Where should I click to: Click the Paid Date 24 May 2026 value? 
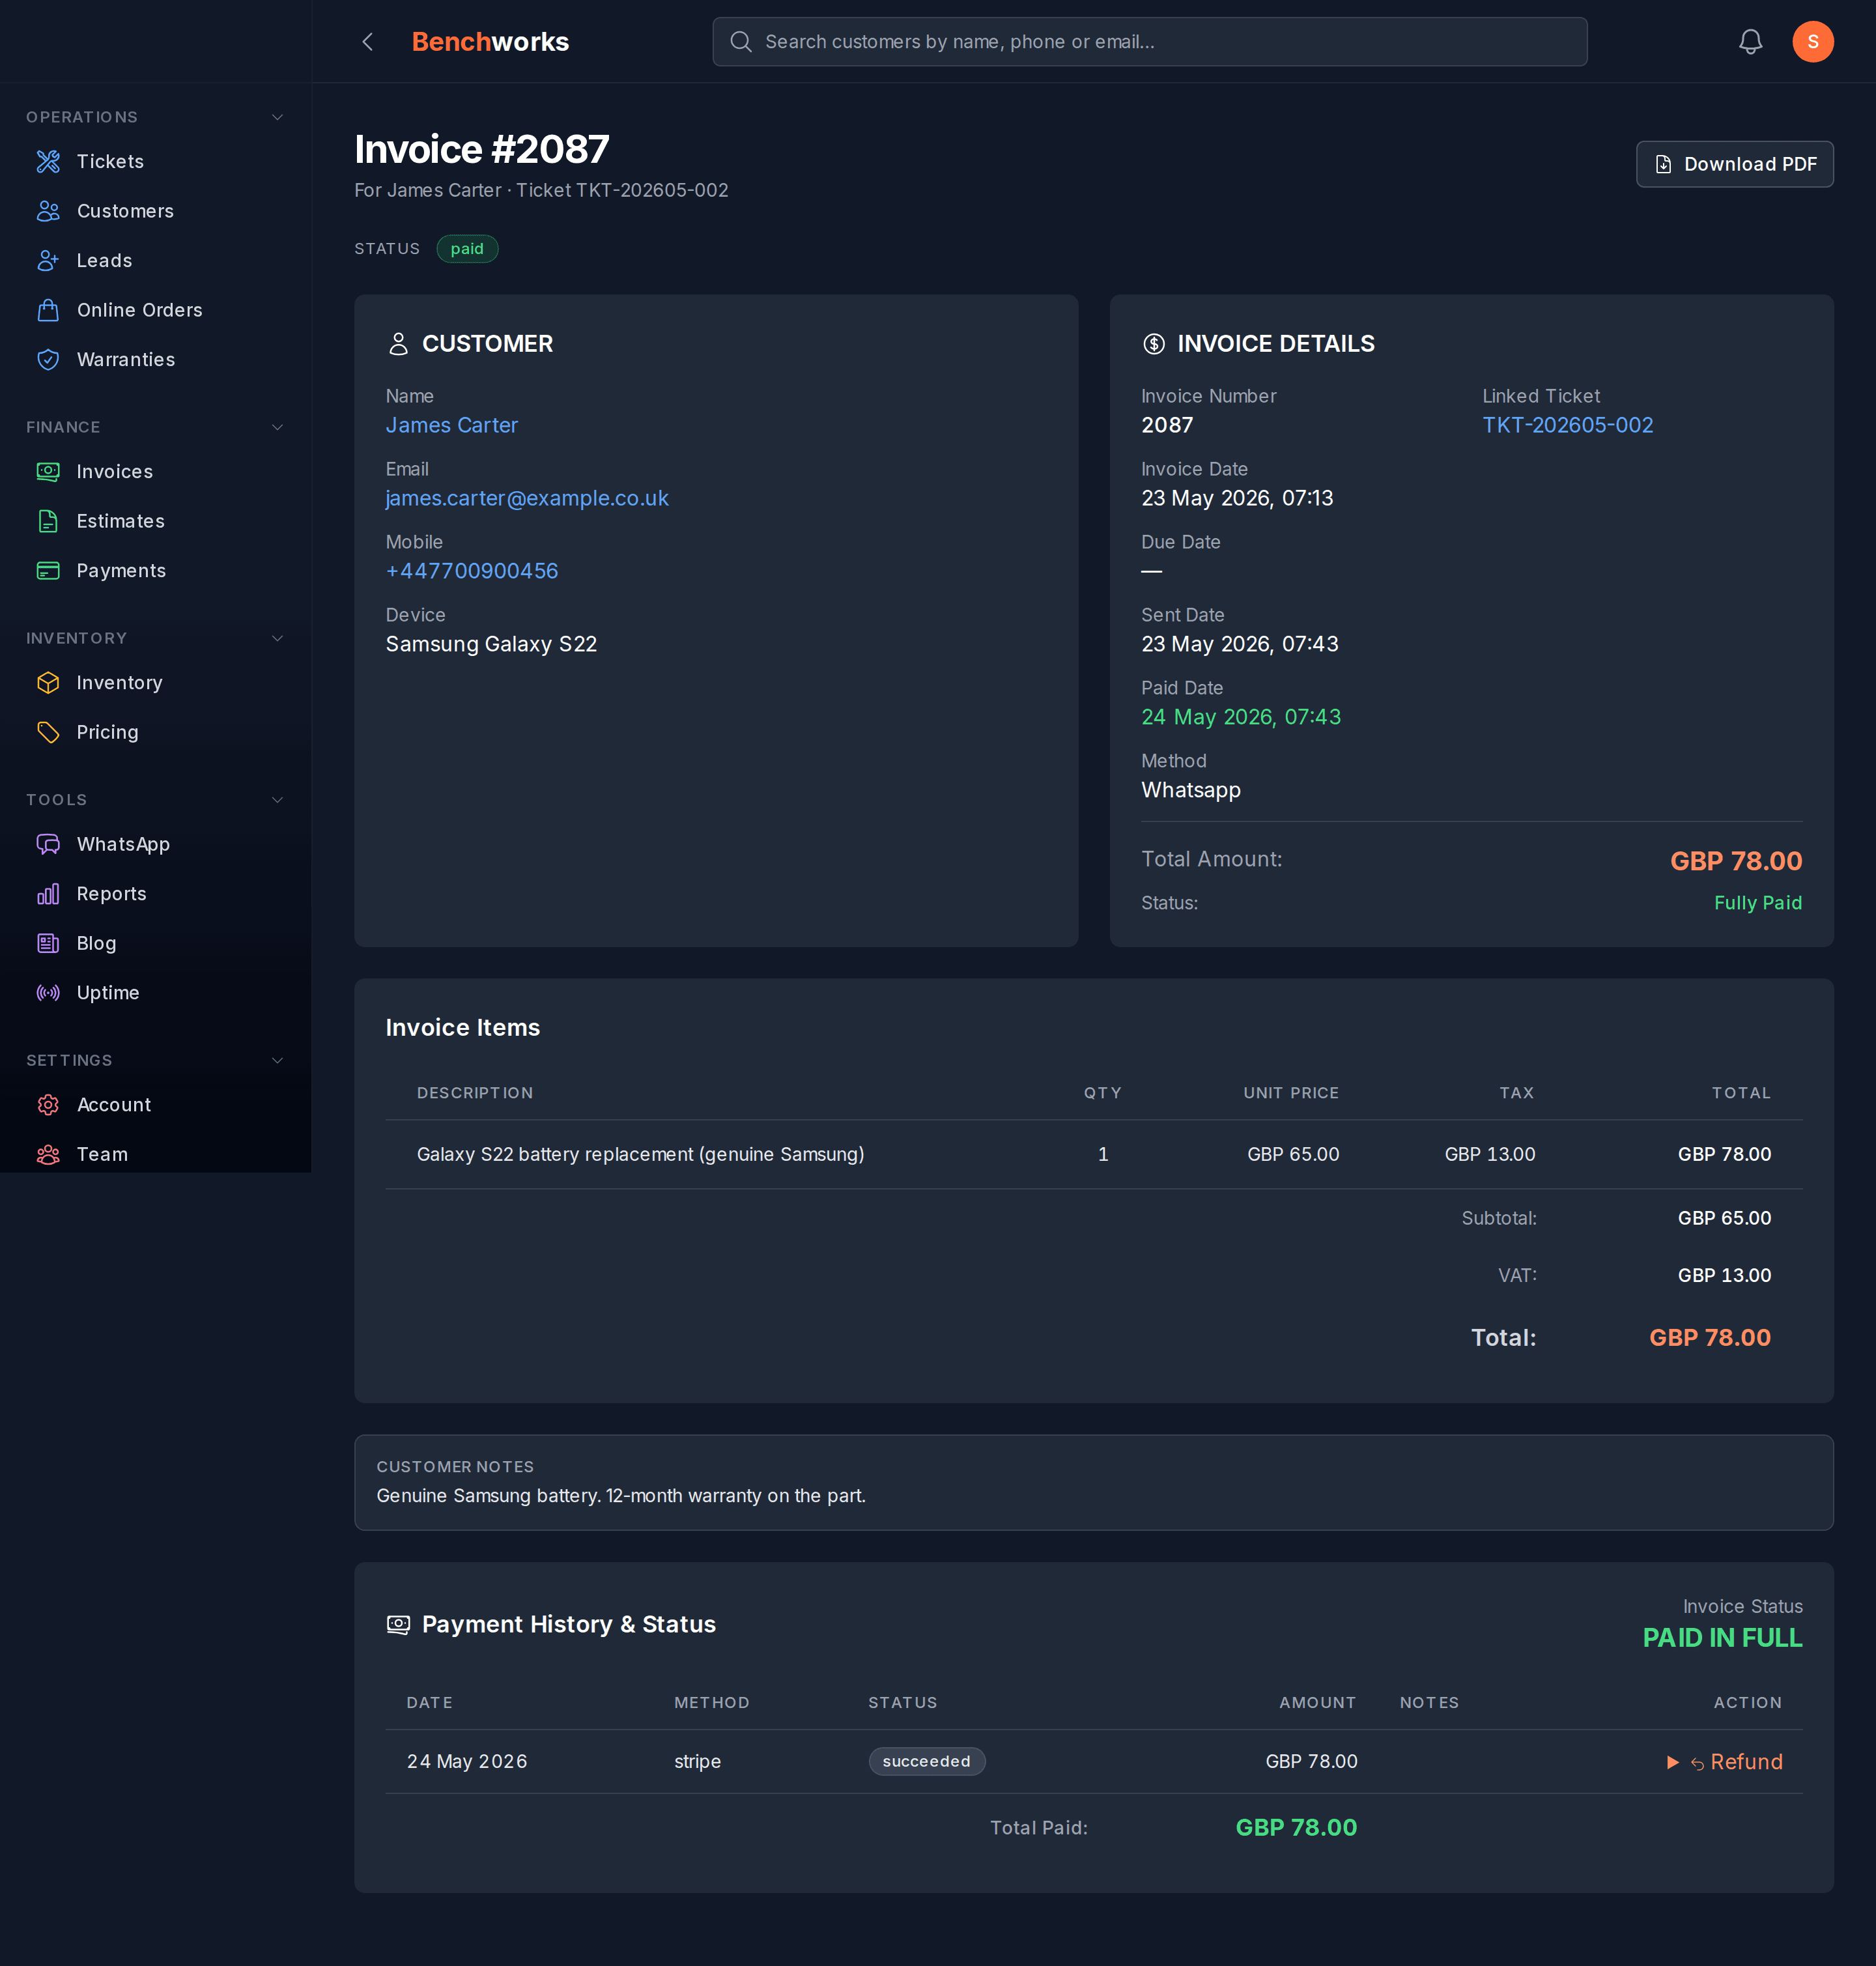pos(1240,717)
